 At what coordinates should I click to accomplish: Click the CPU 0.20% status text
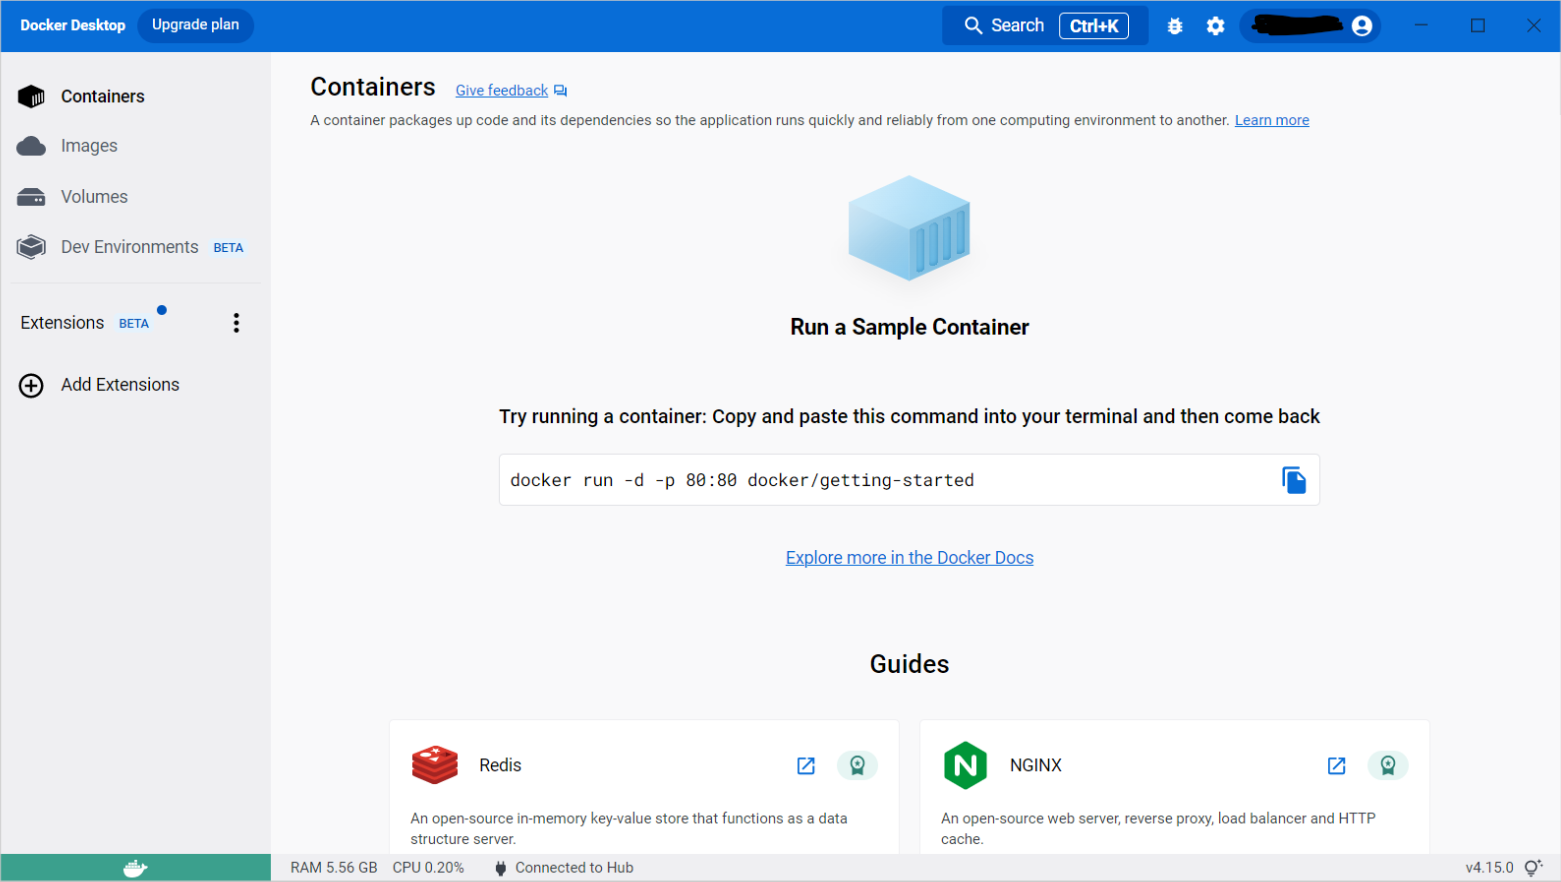click(428, 868)
